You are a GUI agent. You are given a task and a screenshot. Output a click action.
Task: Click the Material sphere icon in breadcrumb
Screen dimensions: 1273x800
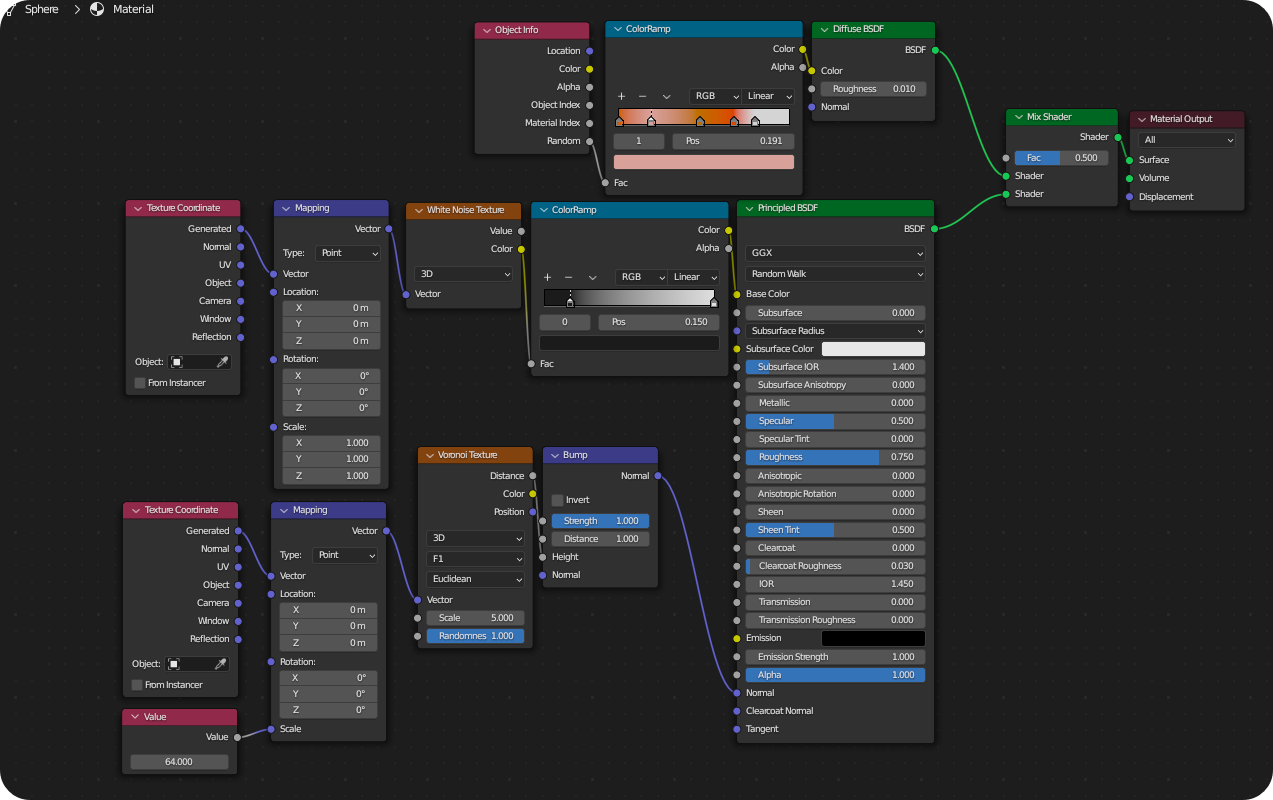coord(97,9)
